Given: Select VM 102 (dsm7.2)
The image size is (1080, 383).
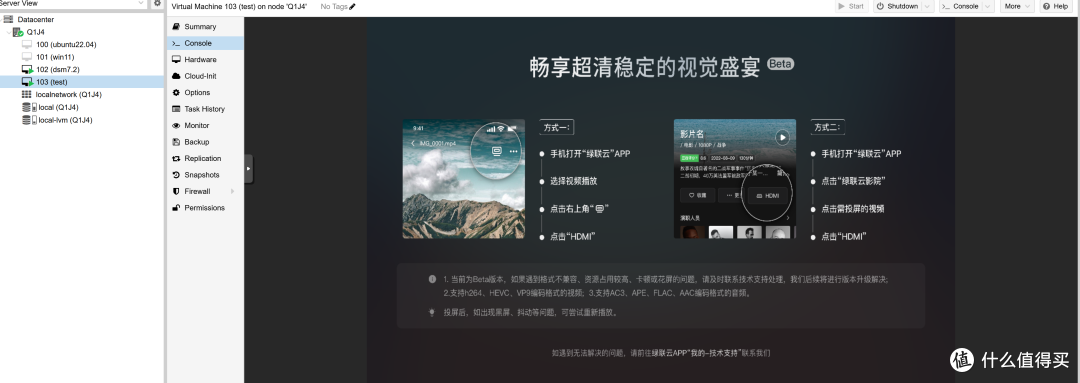Looking at the screenshot, I should tap(58, 70).
